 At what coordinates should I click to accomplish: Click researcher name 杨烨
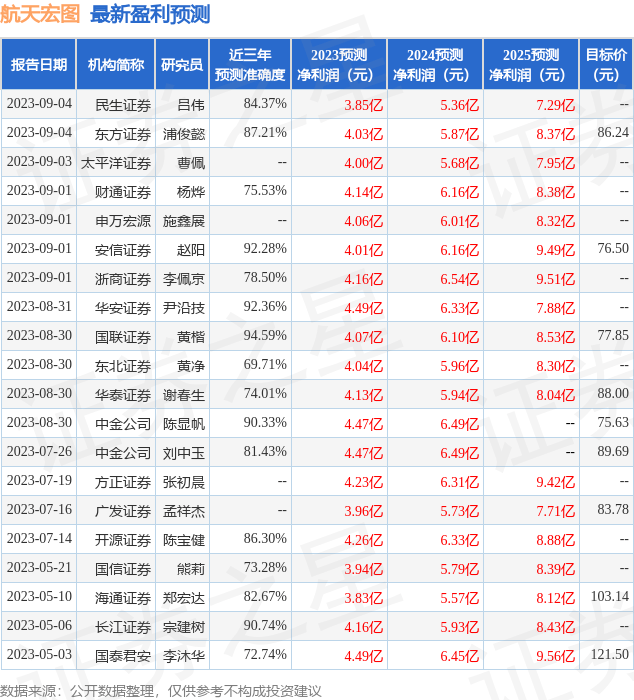click(x=191, y=192)
